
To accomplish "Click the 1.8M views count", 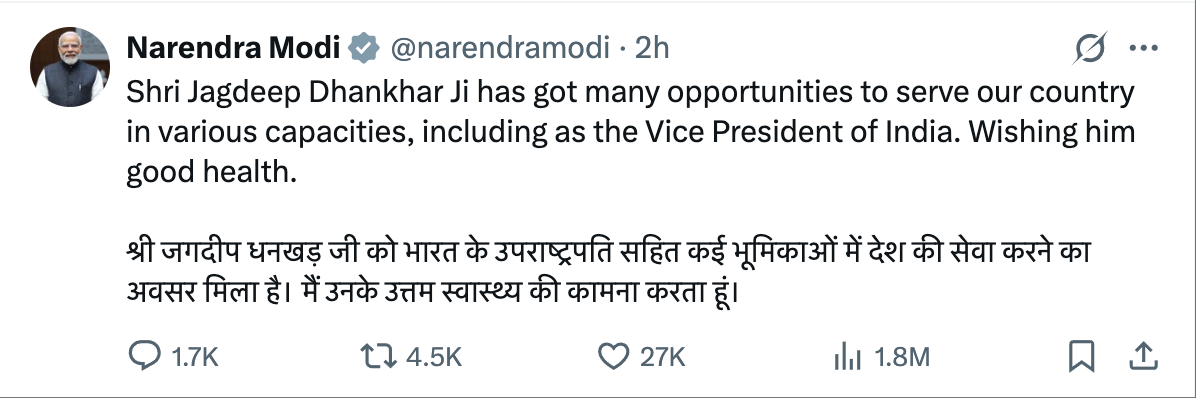I will click(x=901, y=357).
